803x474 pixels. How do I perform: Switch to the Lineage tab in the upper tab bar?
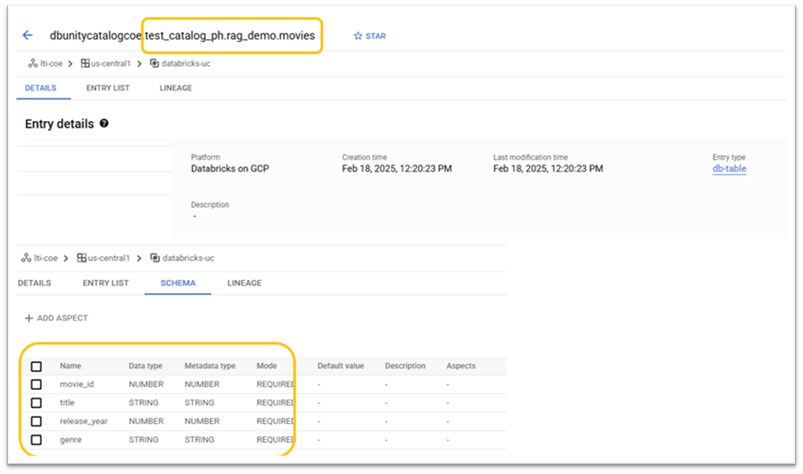176,88
